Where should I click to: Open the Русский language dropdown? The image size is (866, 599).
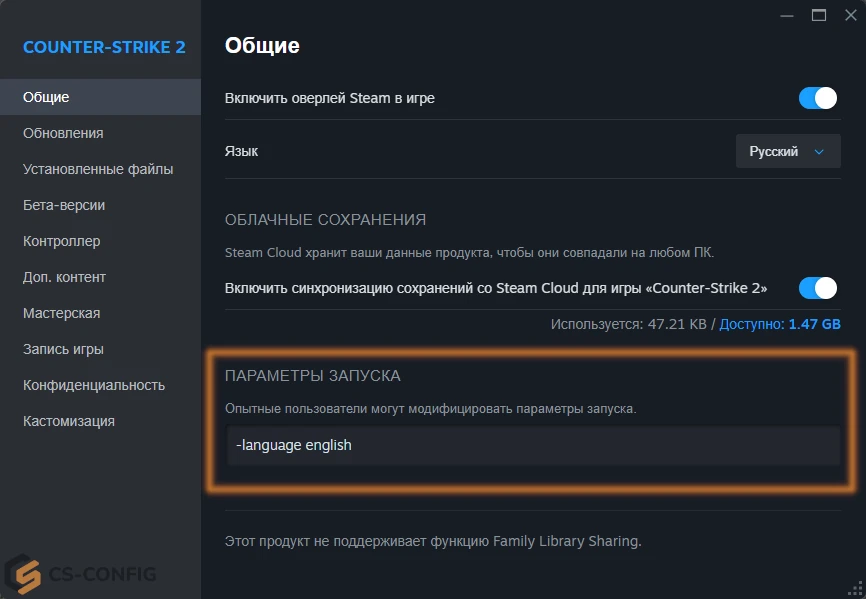tap(788, 151)
